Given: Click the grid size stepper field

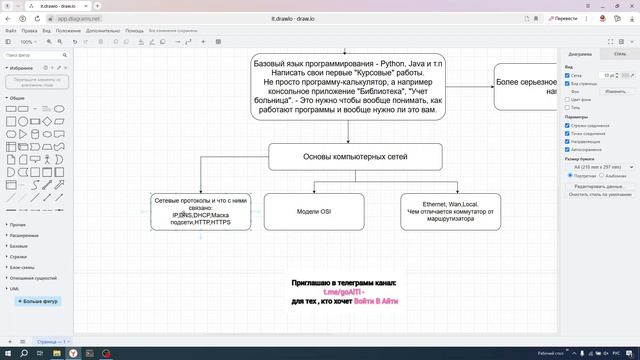Looking at the screenshot, I should tap(609, 76).
